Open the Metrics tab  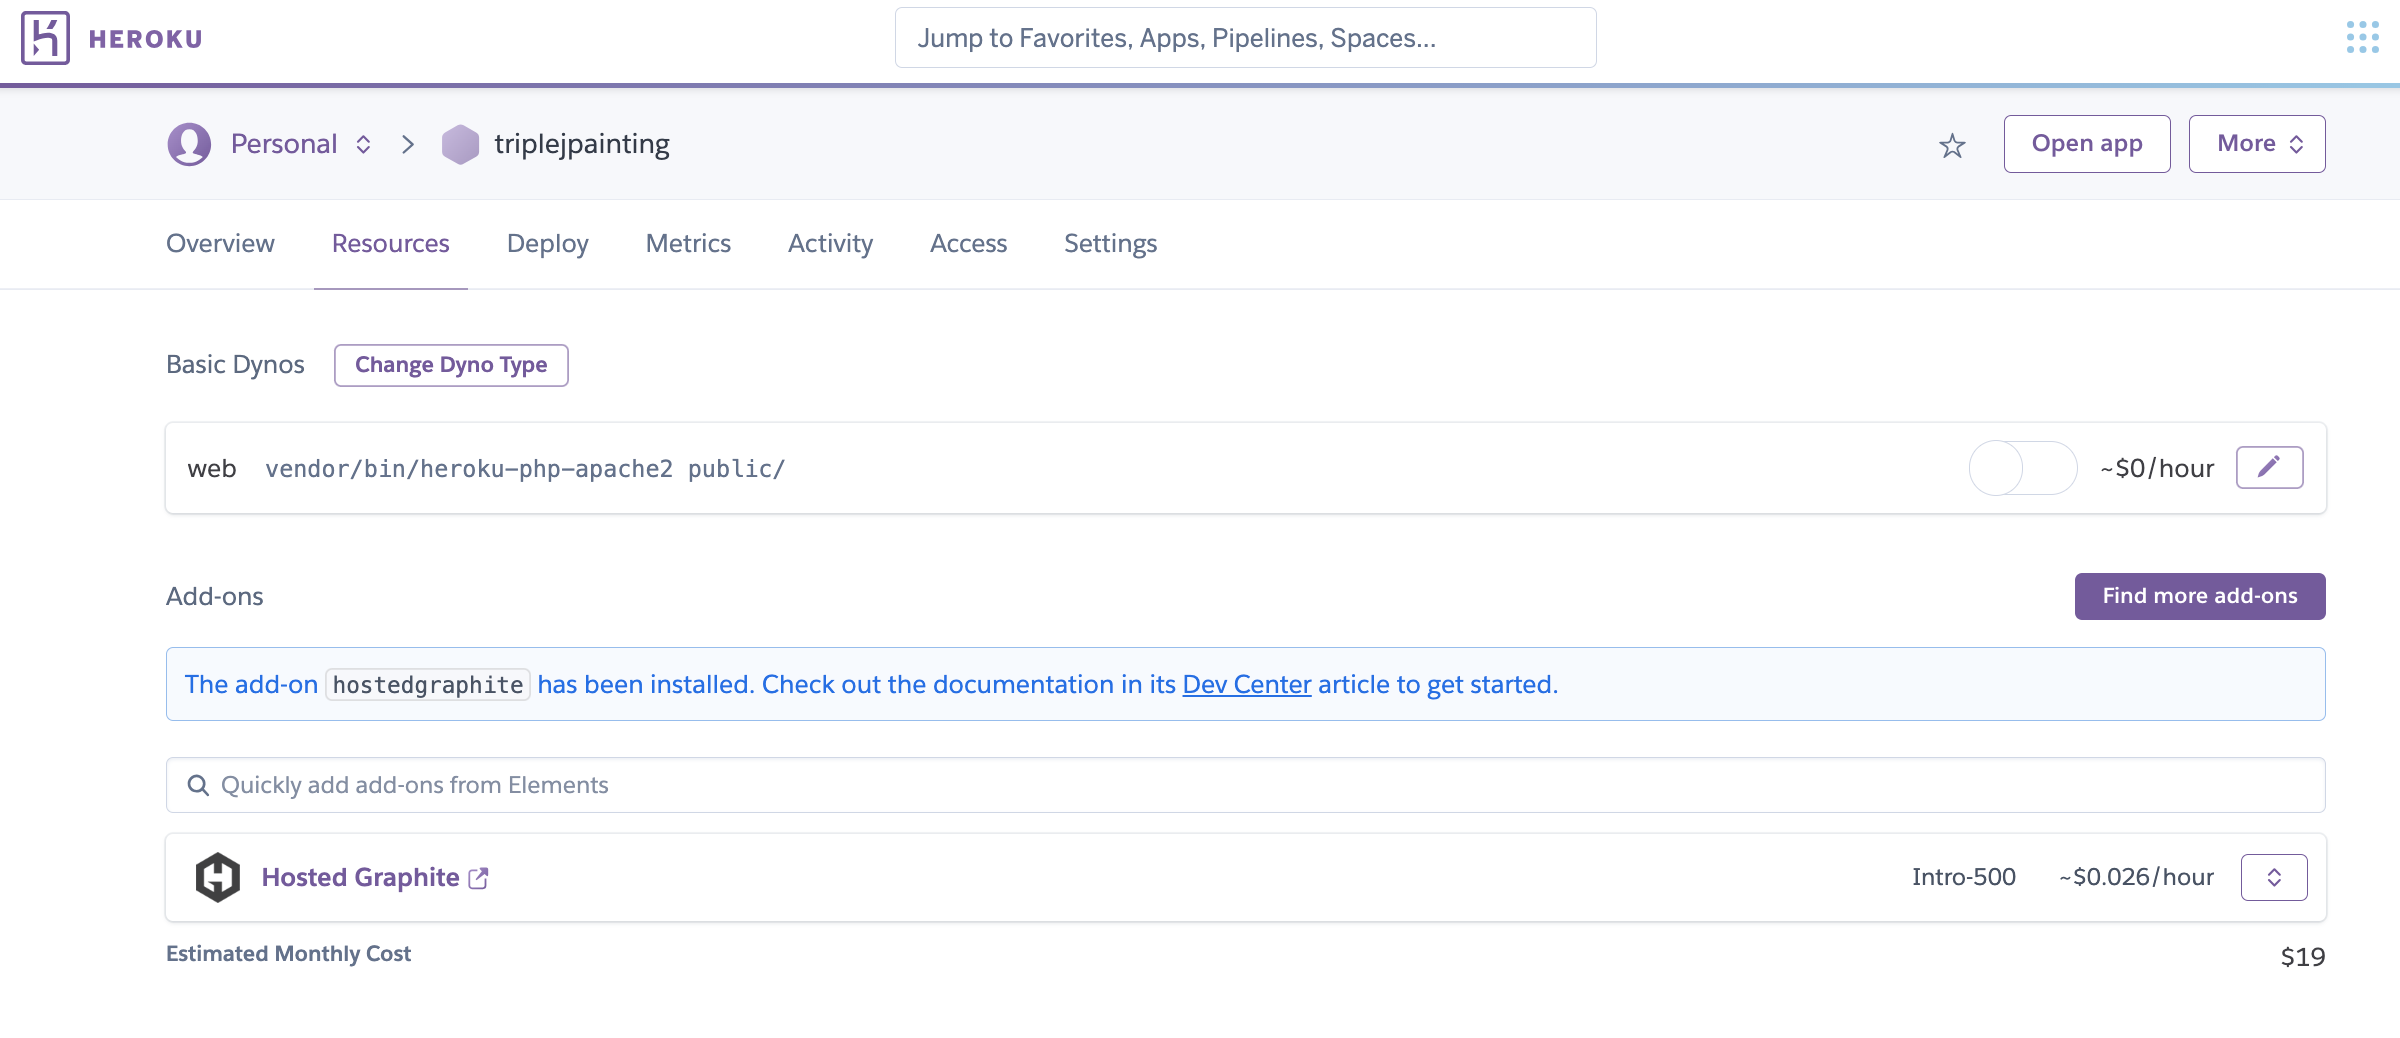click(x=688, y=243)
